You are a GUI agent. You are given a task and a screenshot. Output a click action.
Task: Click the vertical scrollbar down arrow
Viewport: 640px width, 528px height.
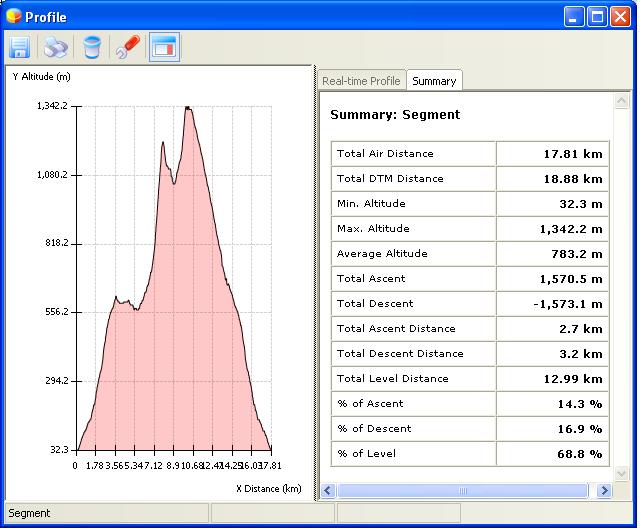622,474
